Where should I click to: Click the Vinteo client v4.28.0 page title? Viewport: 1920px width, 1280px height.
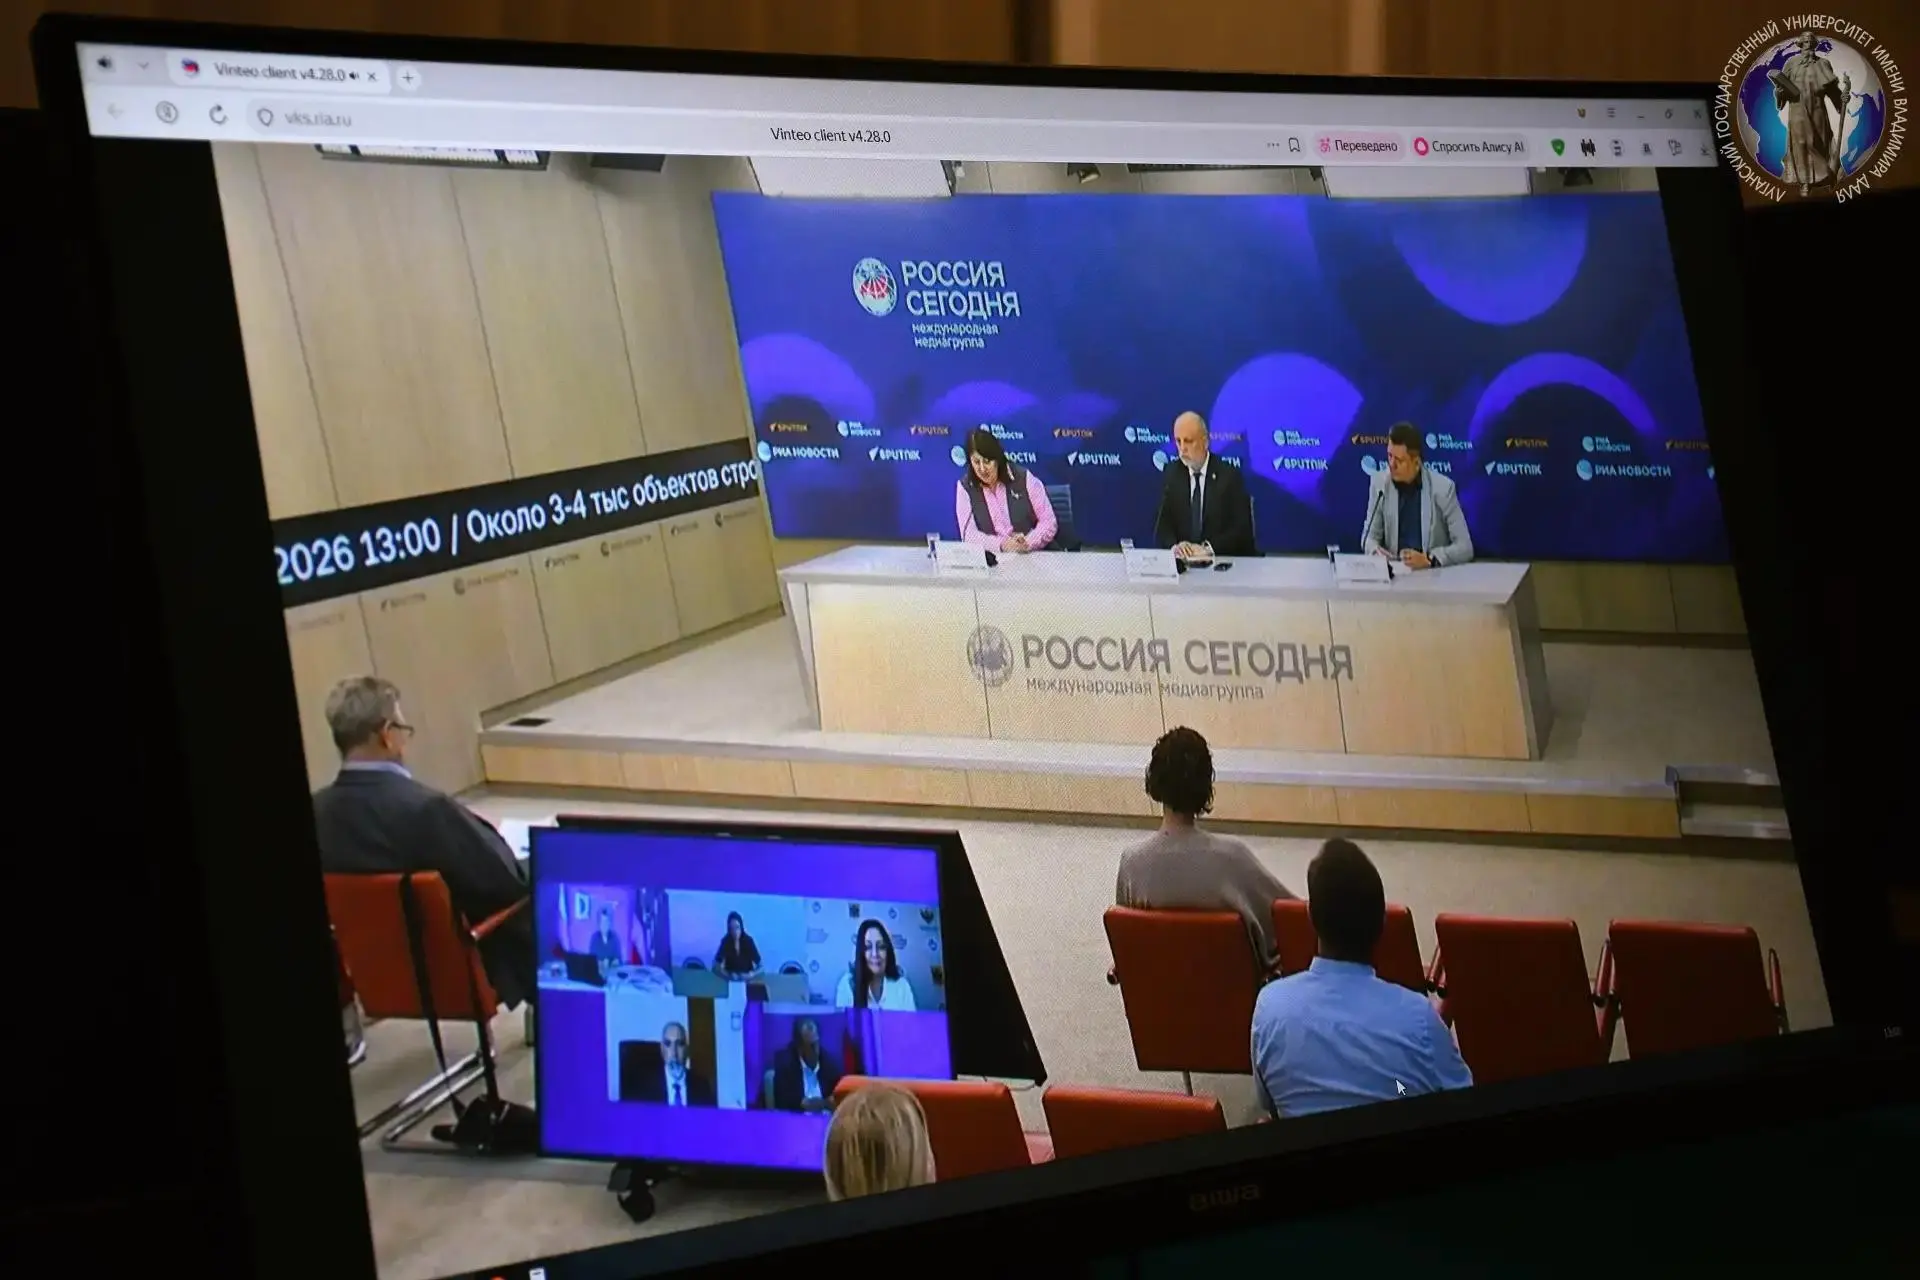pos(830,135)
